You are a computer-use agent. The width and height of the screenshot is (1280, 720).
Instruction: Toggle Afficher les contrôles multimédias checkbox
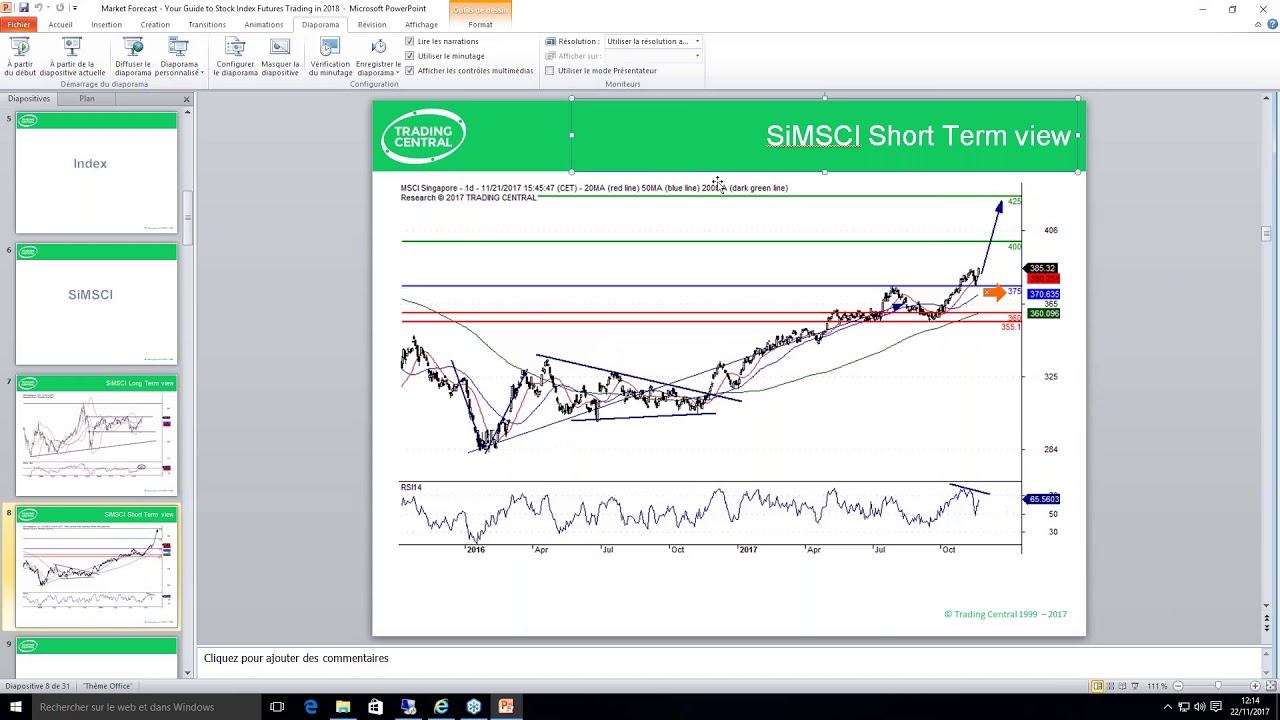pos(410,71)
